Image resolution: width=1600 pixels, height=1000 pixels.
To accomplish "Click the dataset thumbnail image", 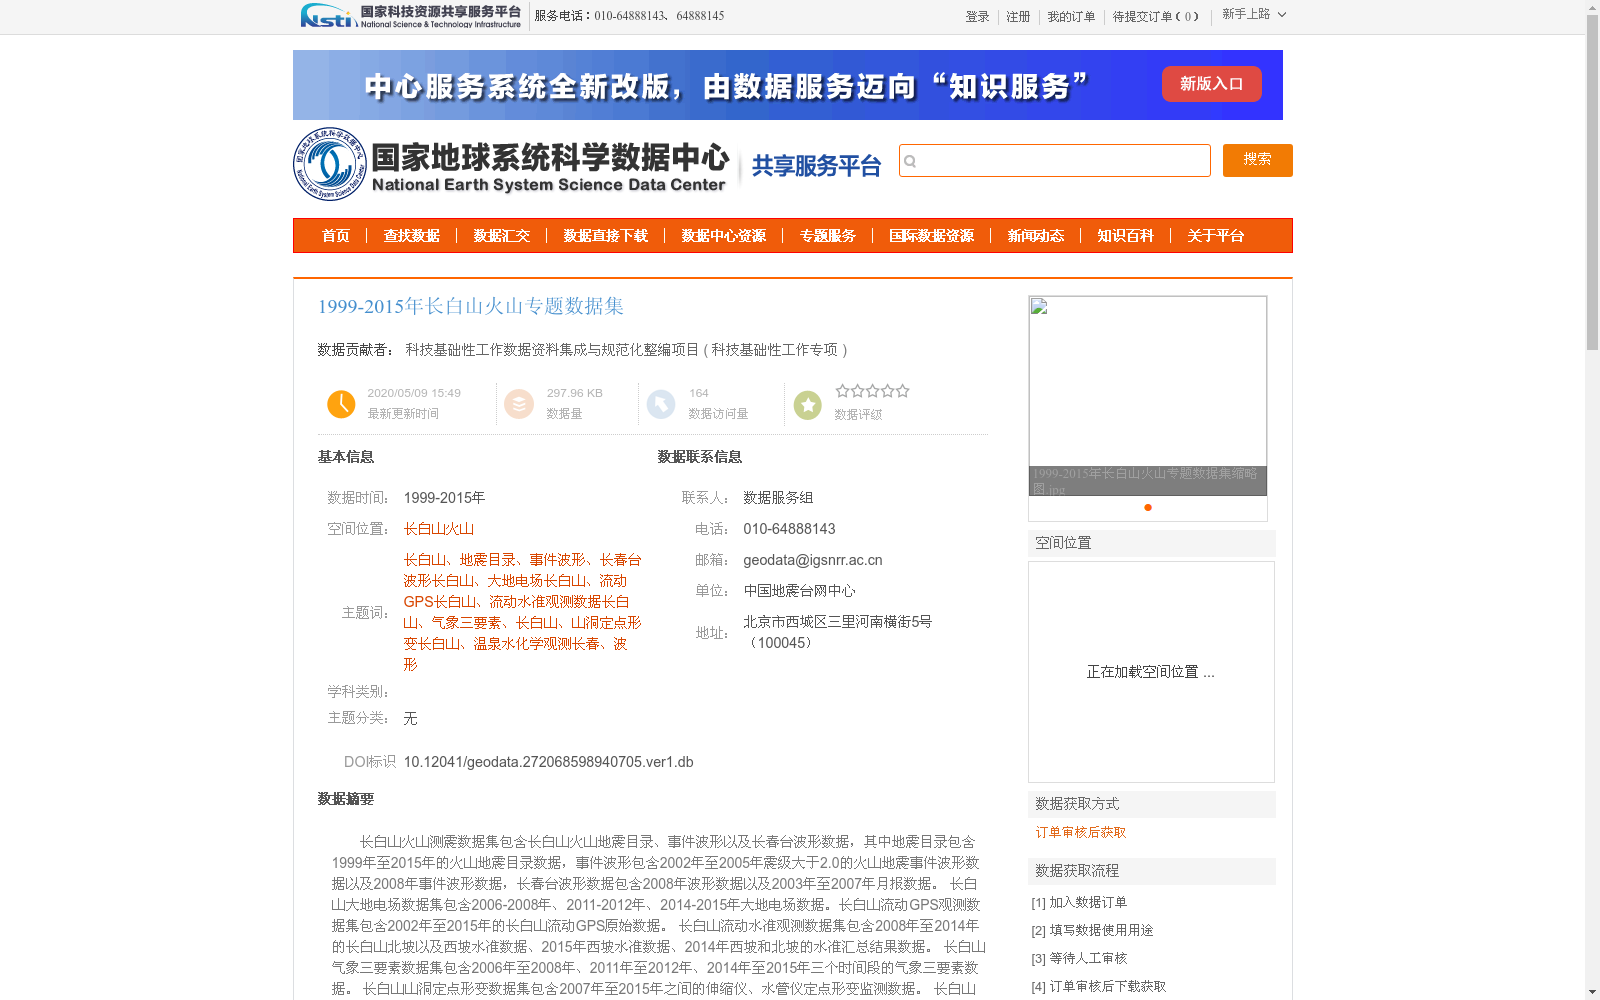I will [1148, 395].
